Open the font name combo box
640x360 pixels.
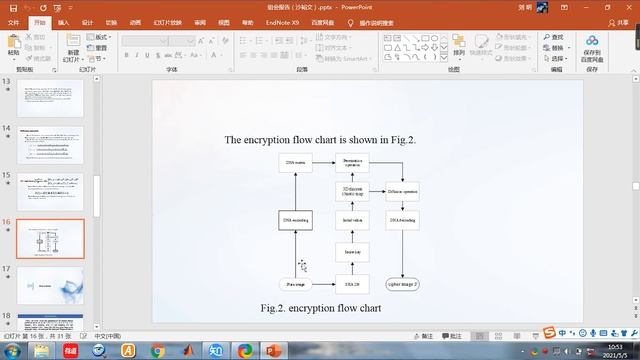click(x=145, y=41)
